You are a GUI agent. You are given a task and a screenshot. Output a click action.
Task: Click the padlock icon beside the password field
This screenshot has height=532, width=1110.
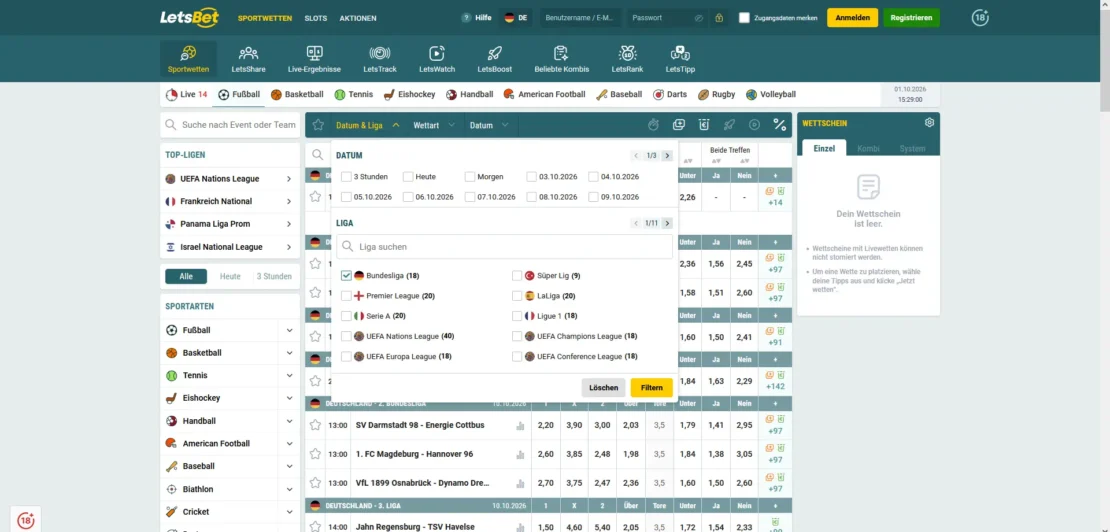click(719, 18)
